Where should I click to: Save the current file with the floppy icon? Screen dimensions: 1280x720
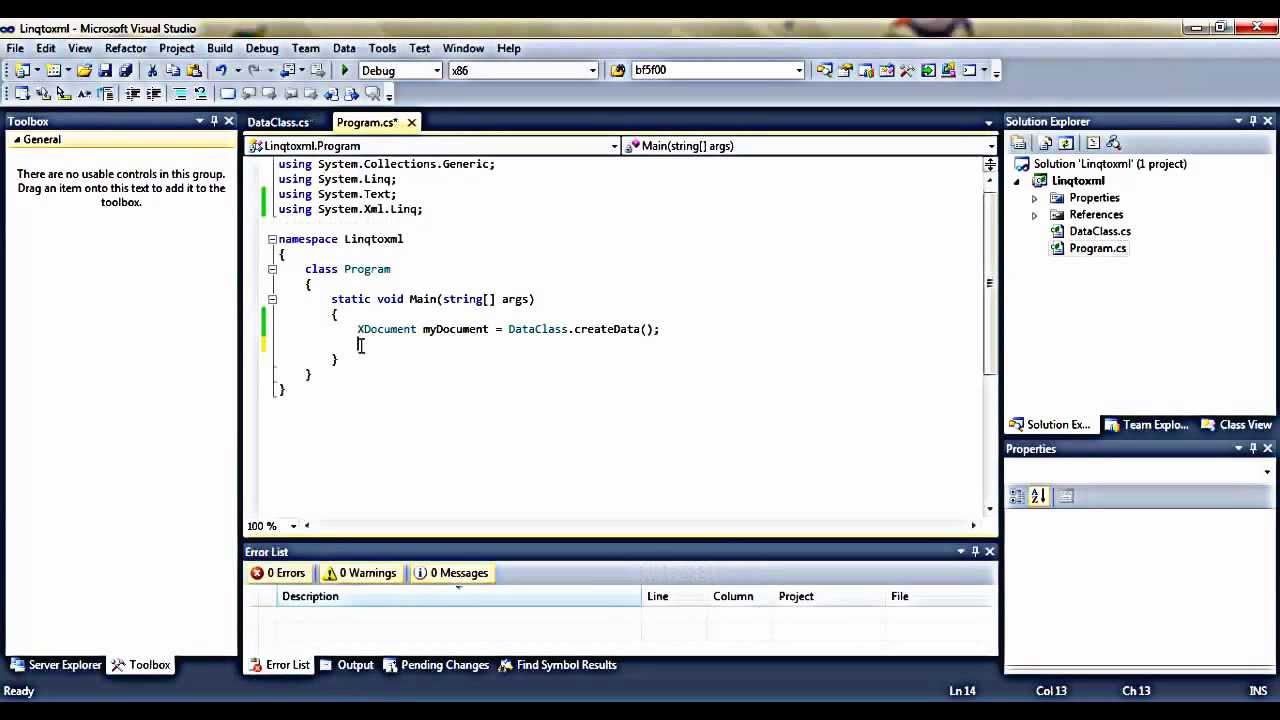coord(105,71)
